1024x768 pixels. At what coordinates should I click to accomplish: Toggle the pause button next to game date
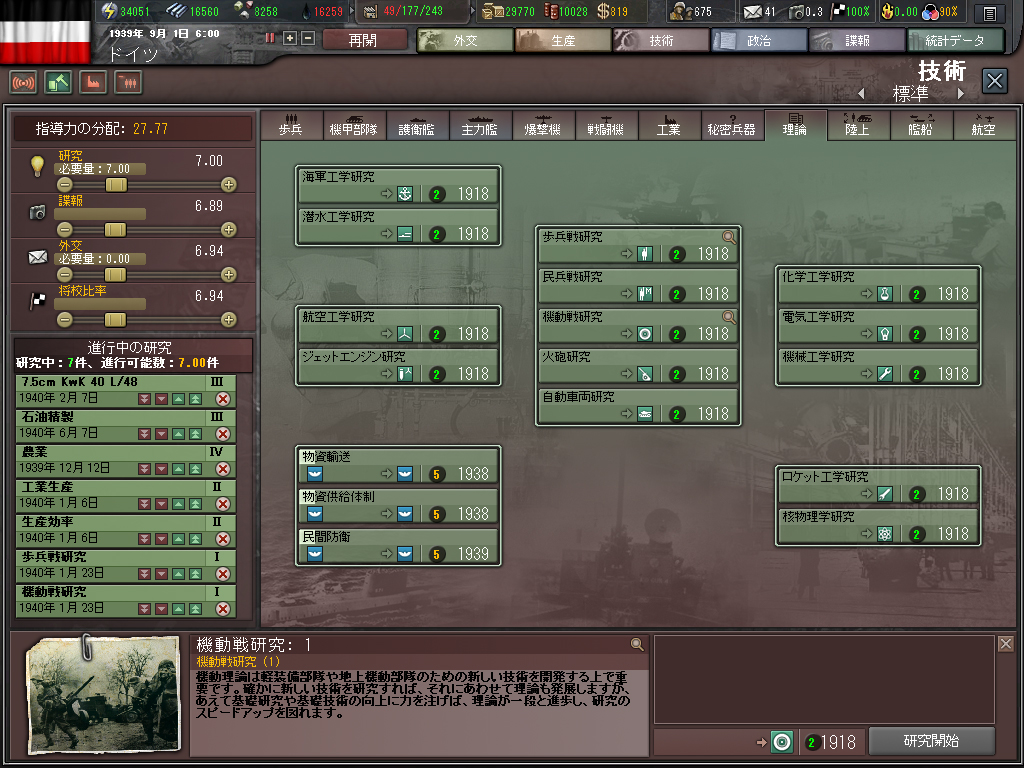pos(270,38)
